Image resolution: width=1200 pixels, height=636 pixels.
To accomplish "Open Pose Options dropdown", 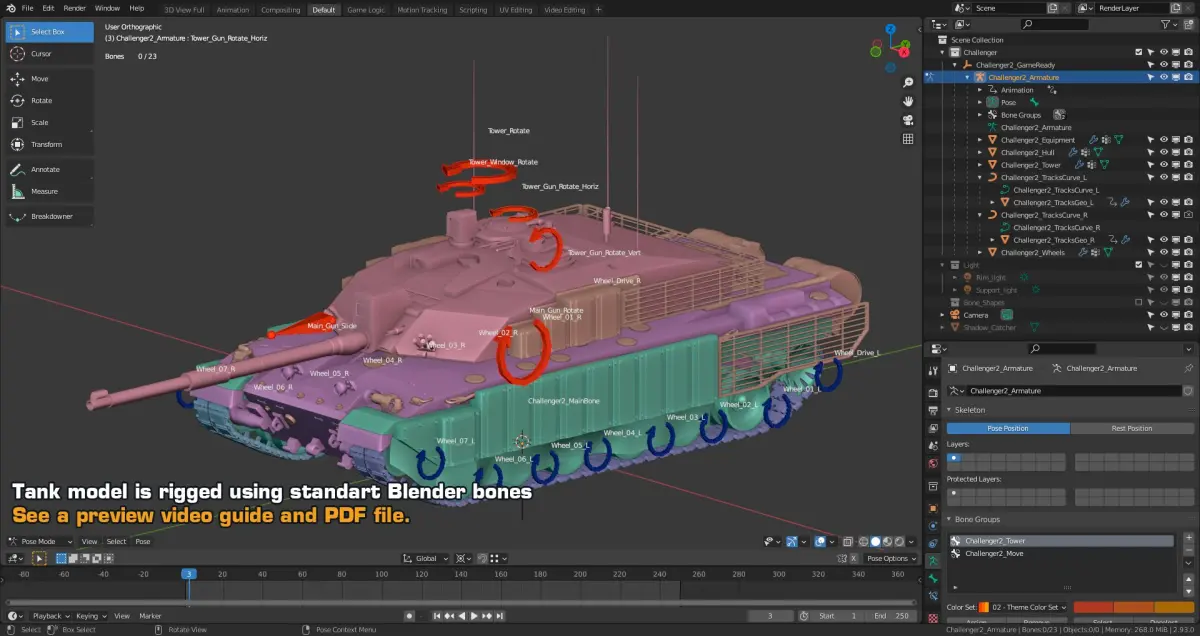I will tap(890, 558).
